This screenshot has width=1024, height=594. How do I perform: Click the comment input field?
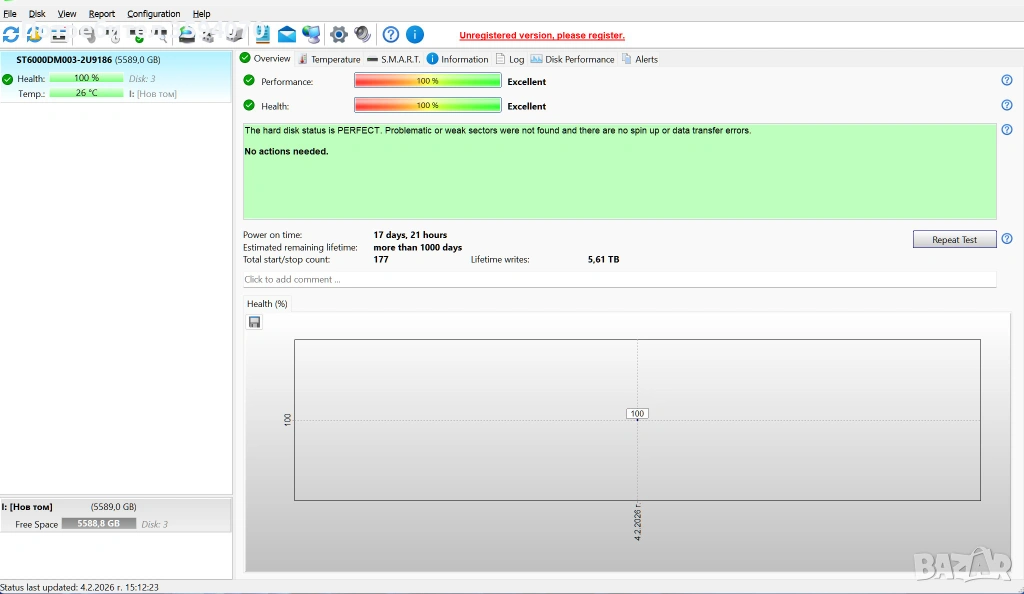(619, 280)
